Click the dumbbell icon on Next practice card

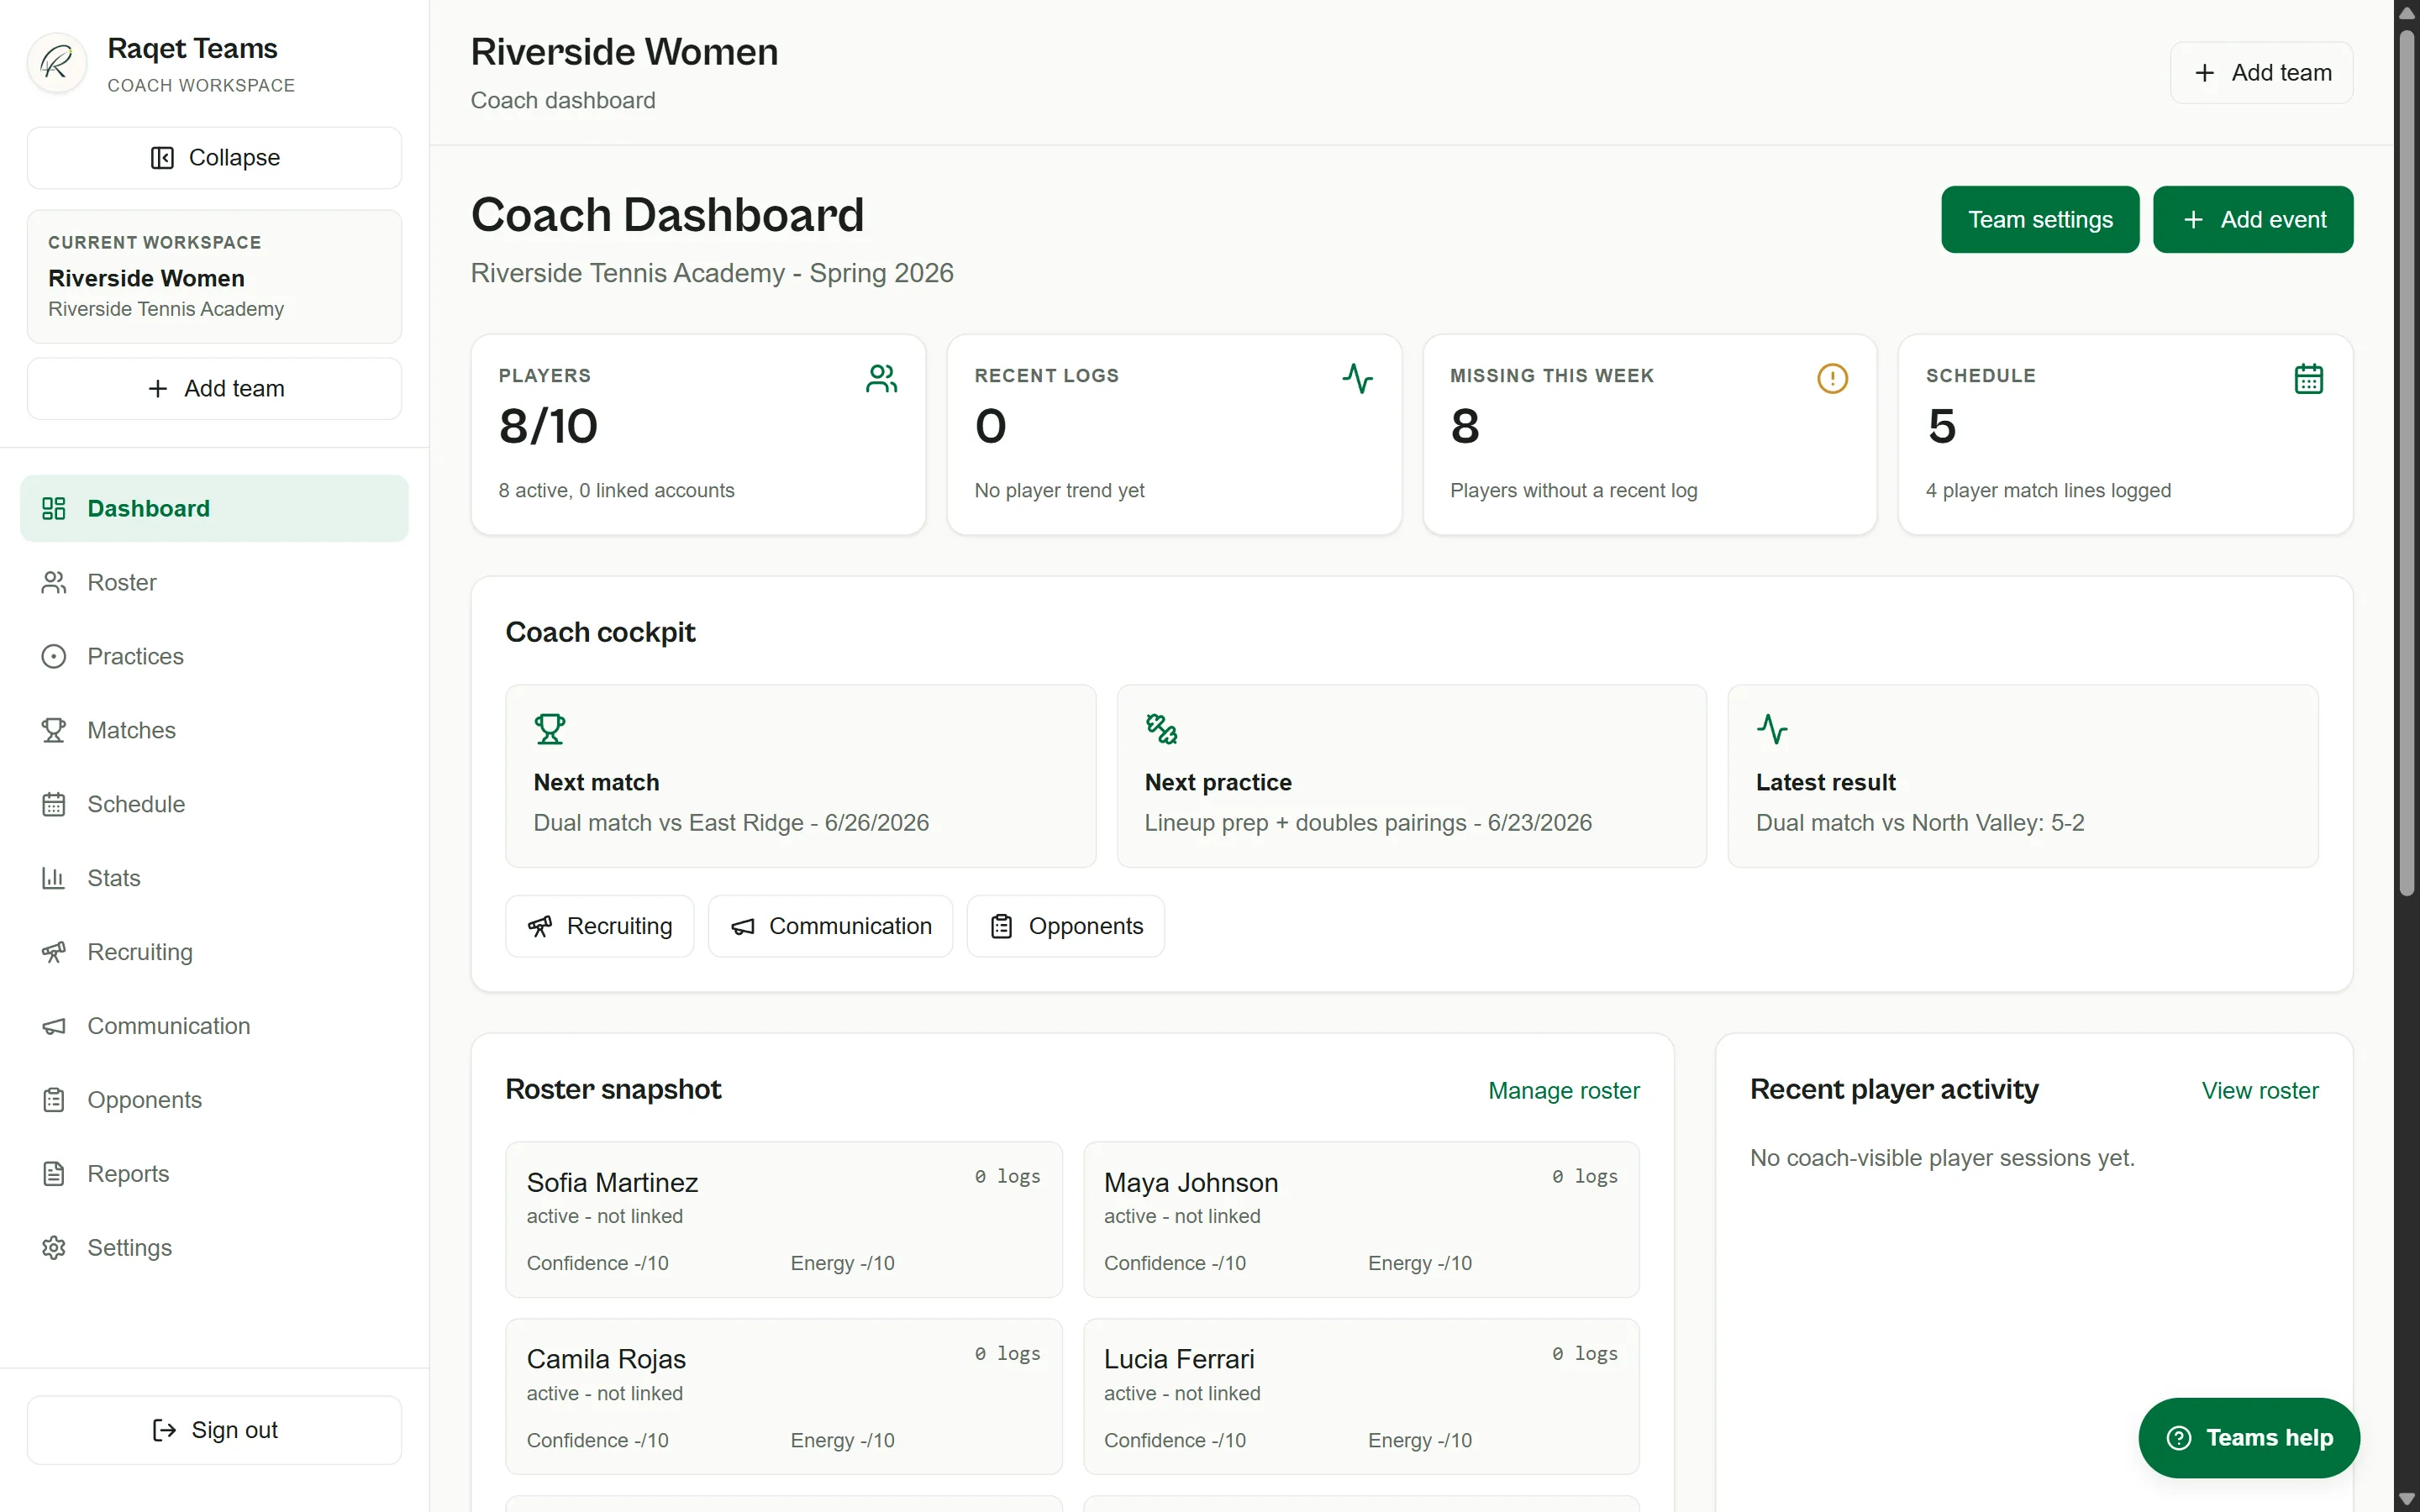tap(1161, 729)
